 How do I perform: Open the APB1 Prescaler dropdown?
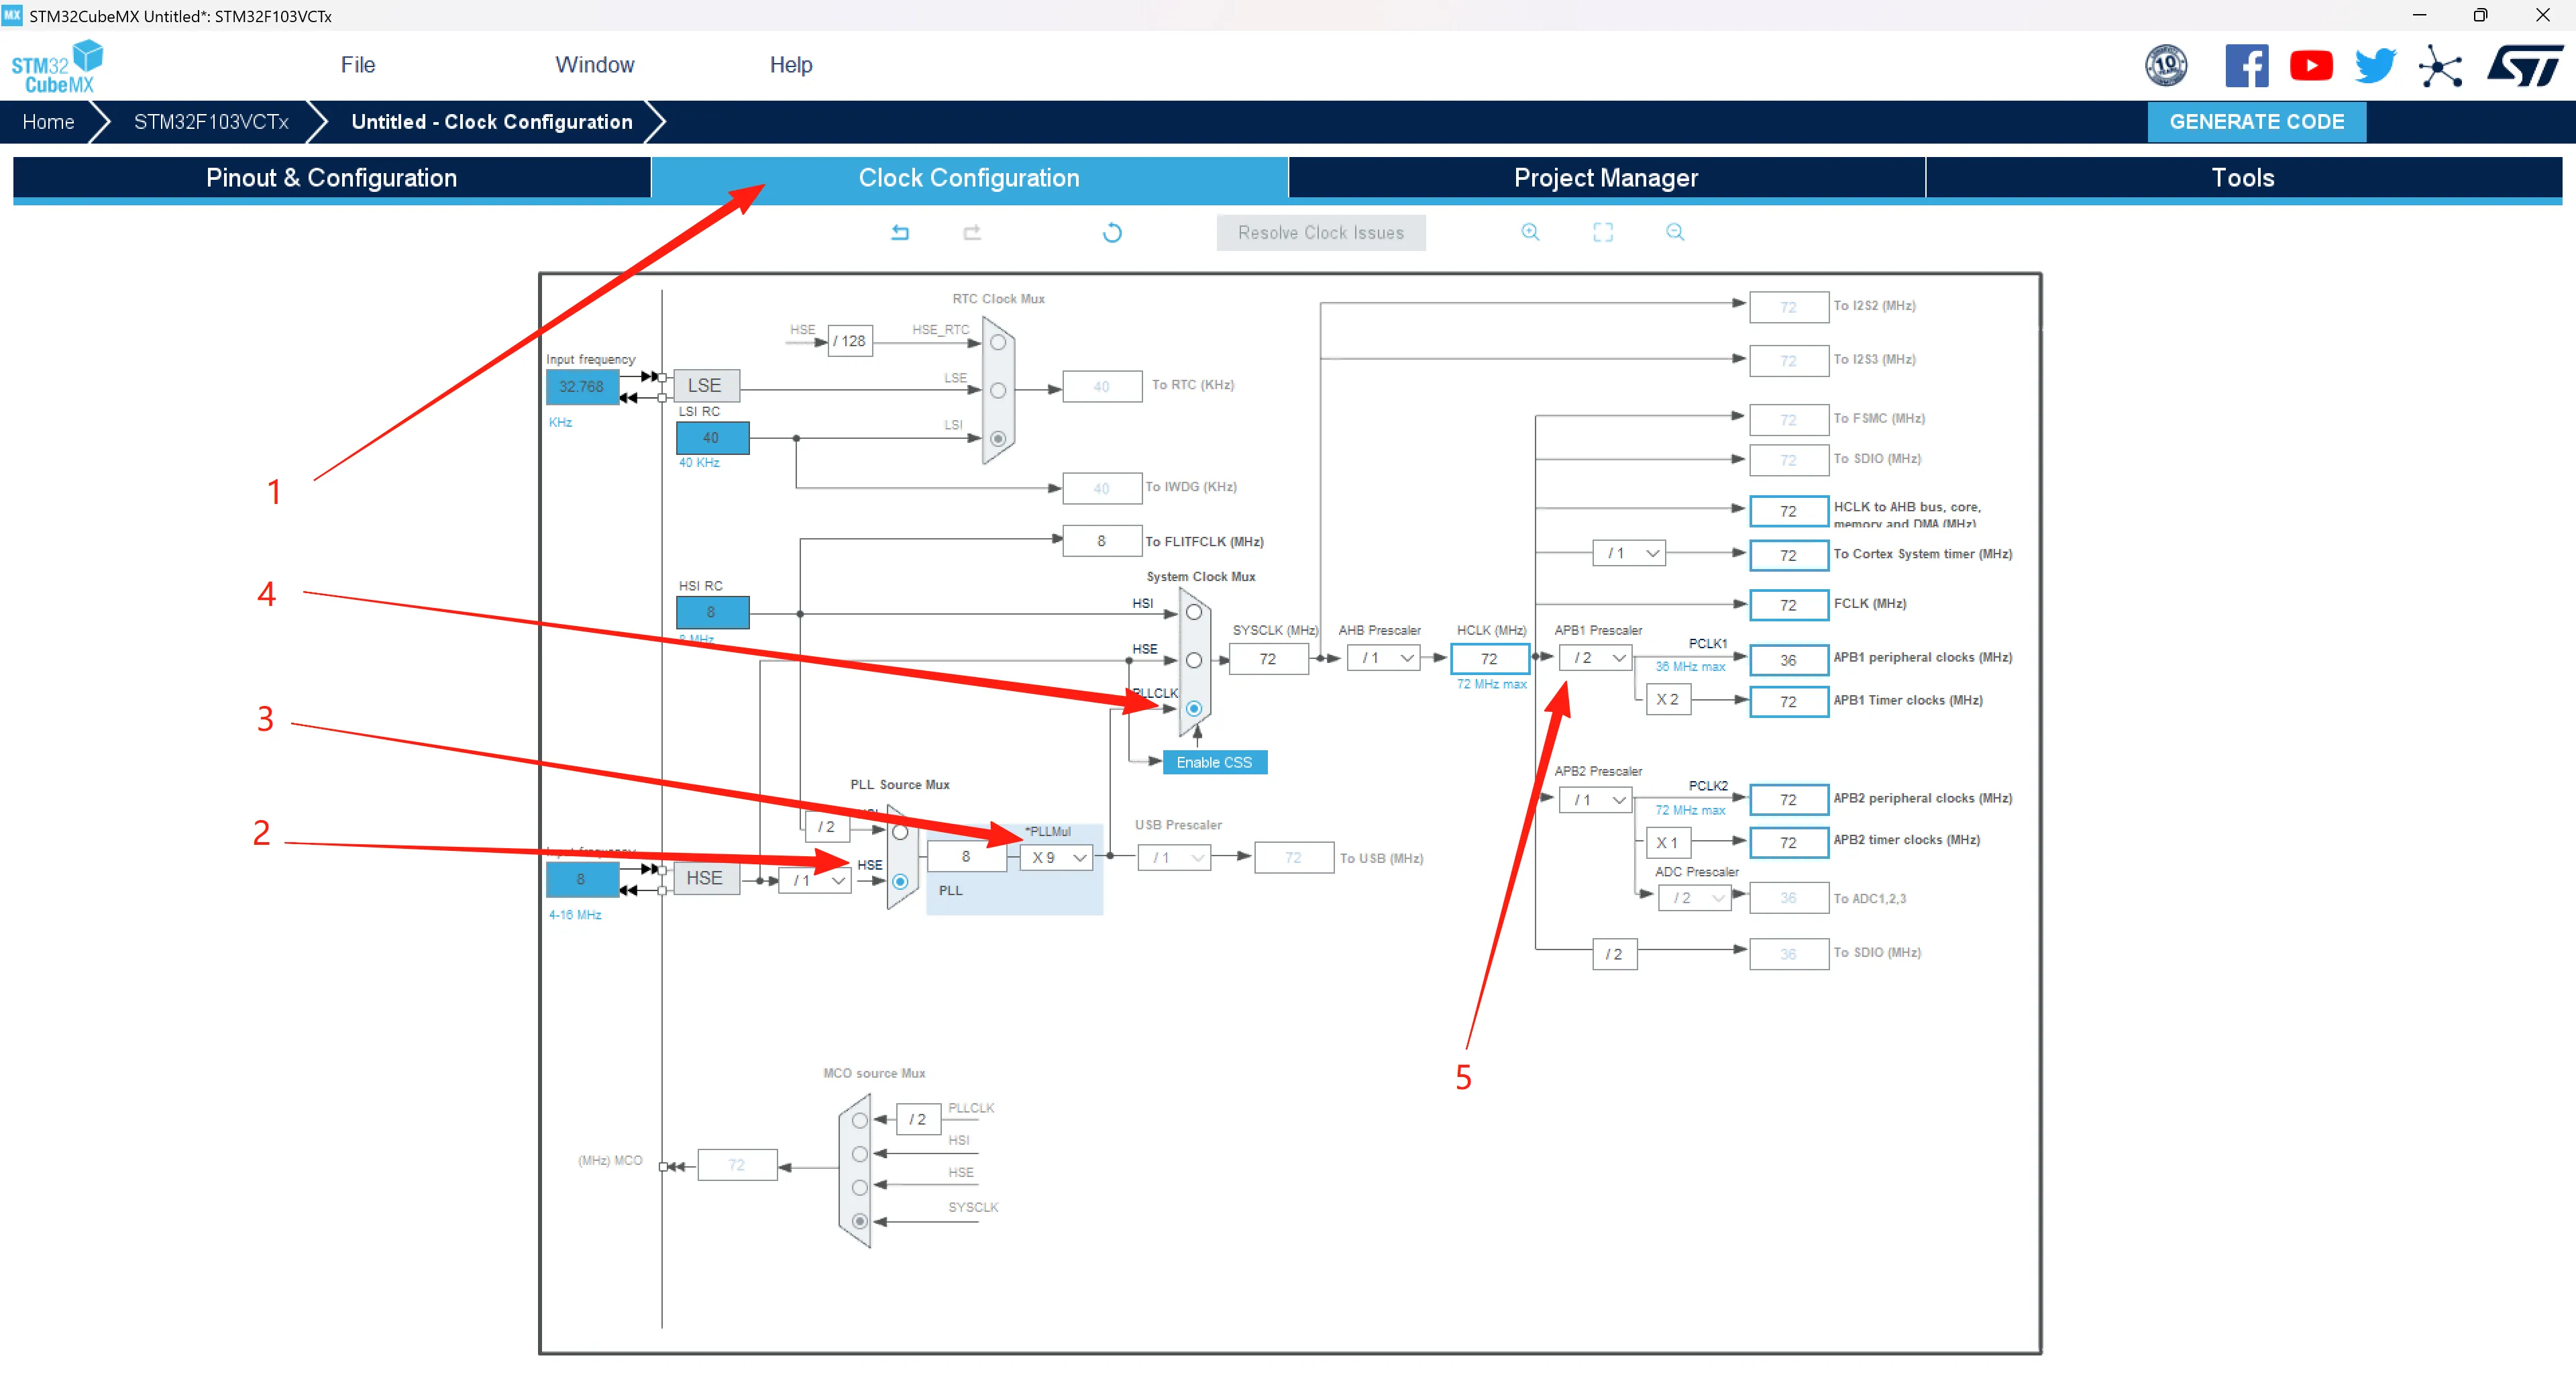pos(1596,658)
